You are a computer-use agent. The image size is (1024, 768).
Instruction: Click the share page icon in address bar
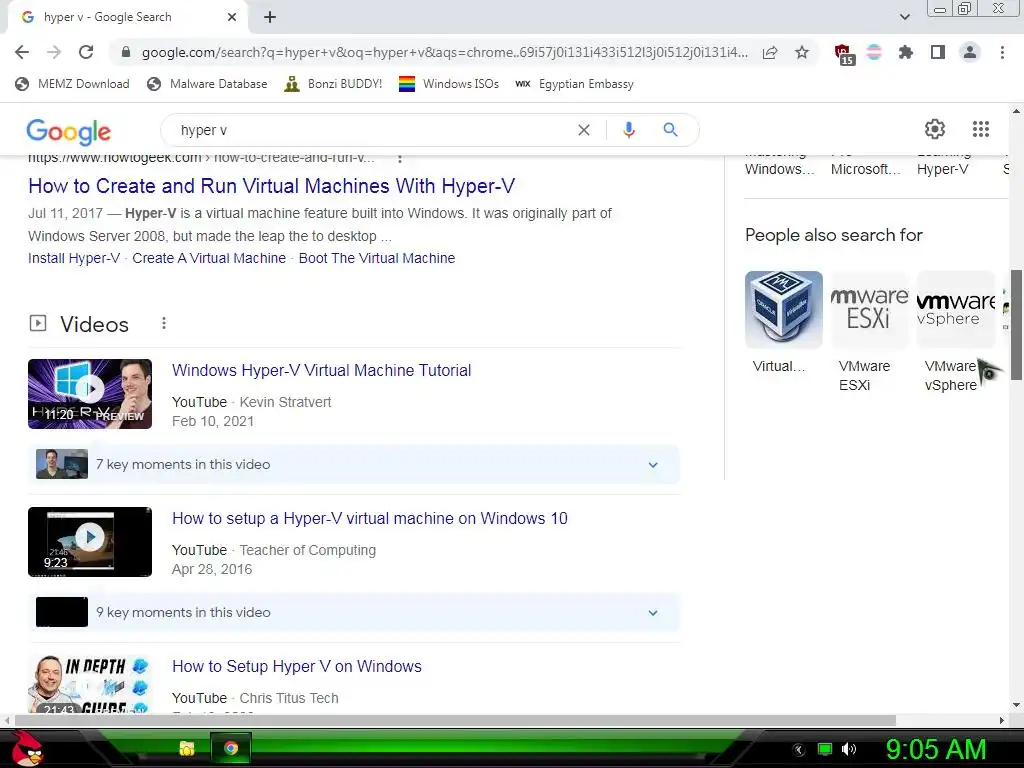click(x=770, y=52)
